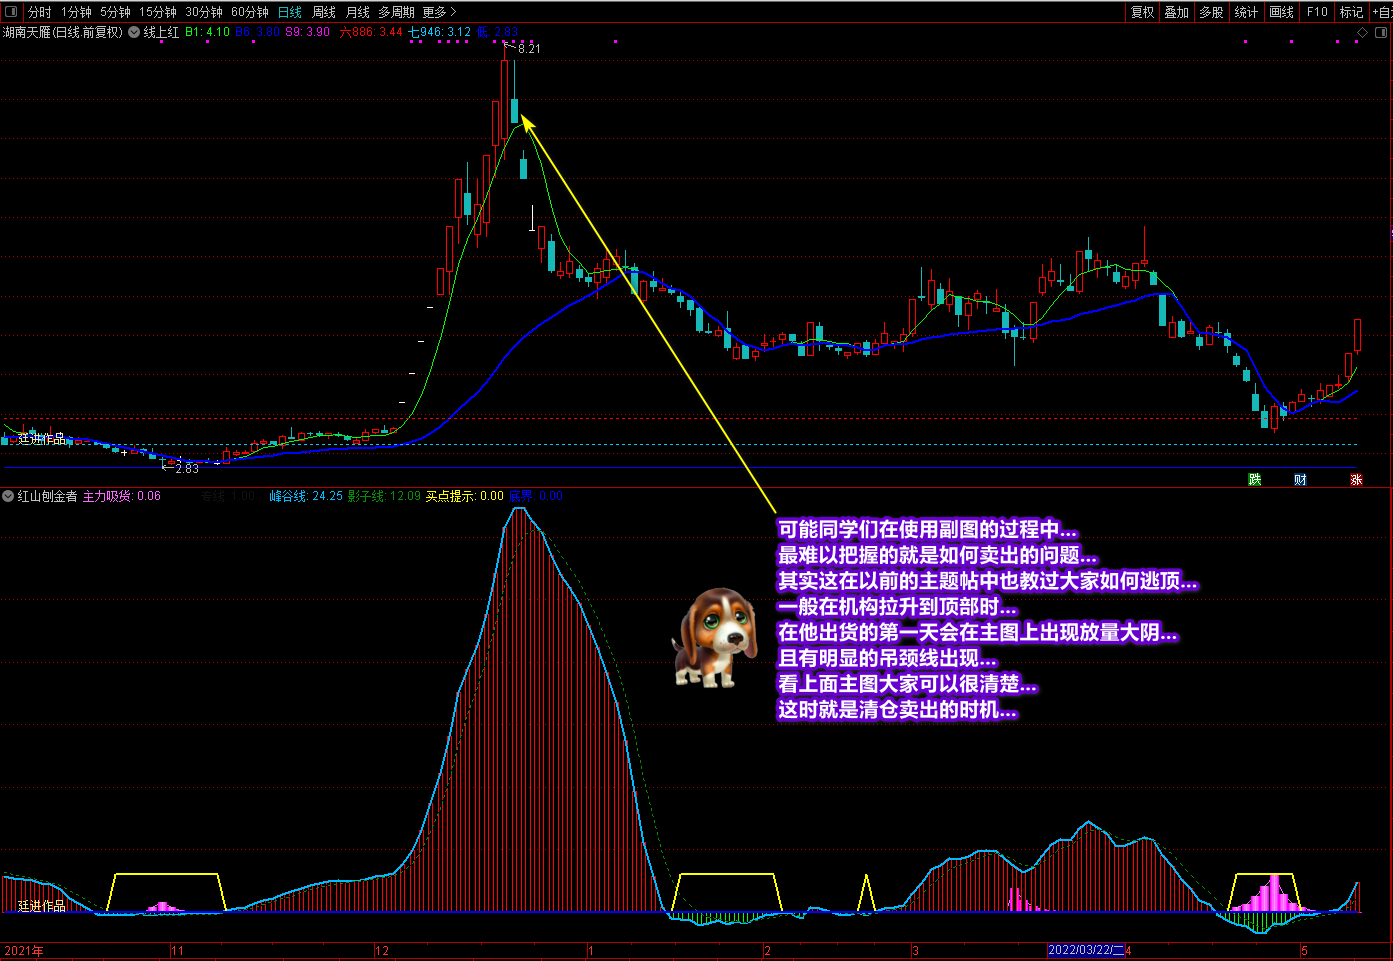Image resolution: width=1393 pixels, height=961 pixels.
Task: Open the 多股 multi-stock view
Action: coord(1211,12)
